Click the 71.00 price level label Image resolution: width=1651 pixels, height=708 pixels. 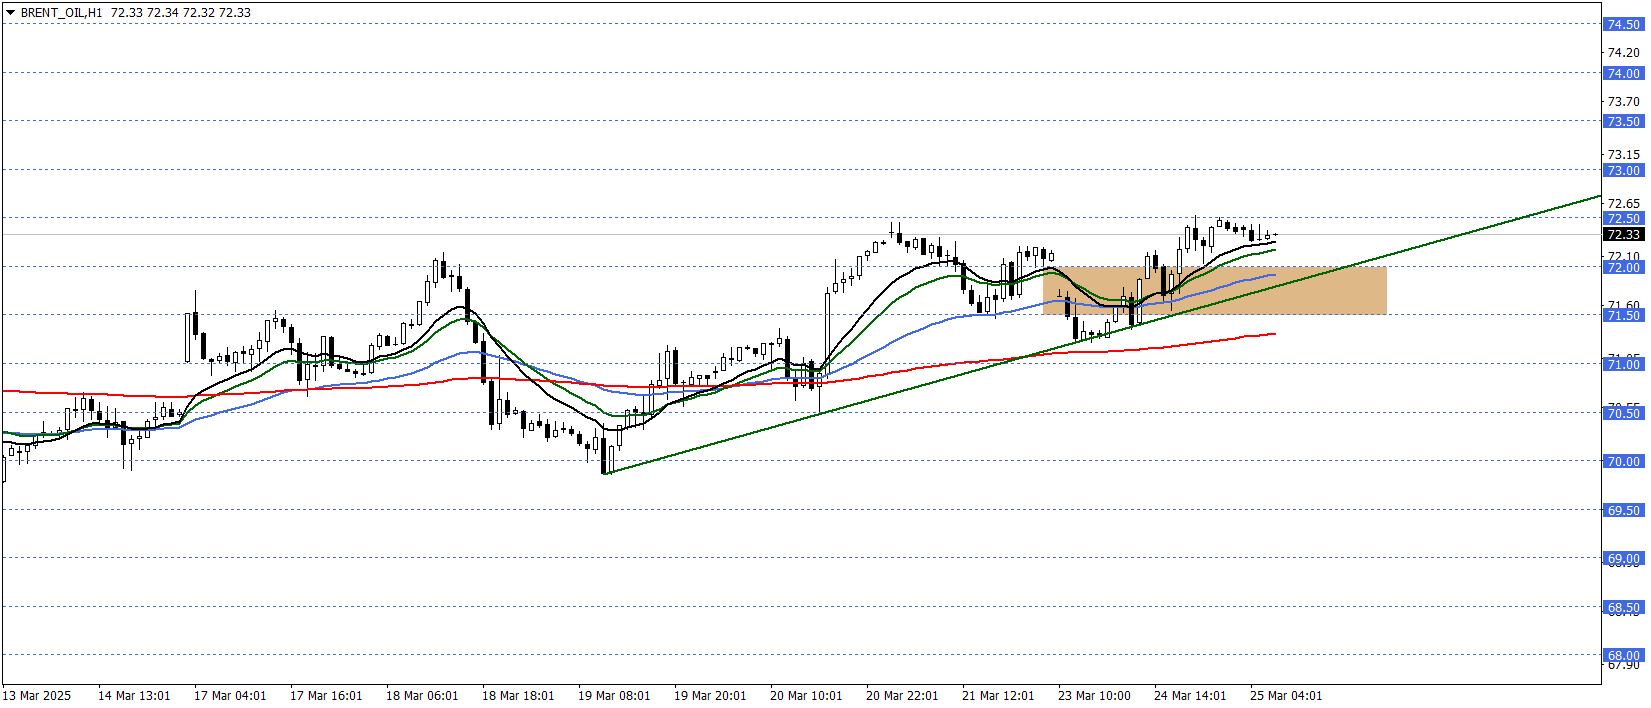click(x=1623, y=365)
